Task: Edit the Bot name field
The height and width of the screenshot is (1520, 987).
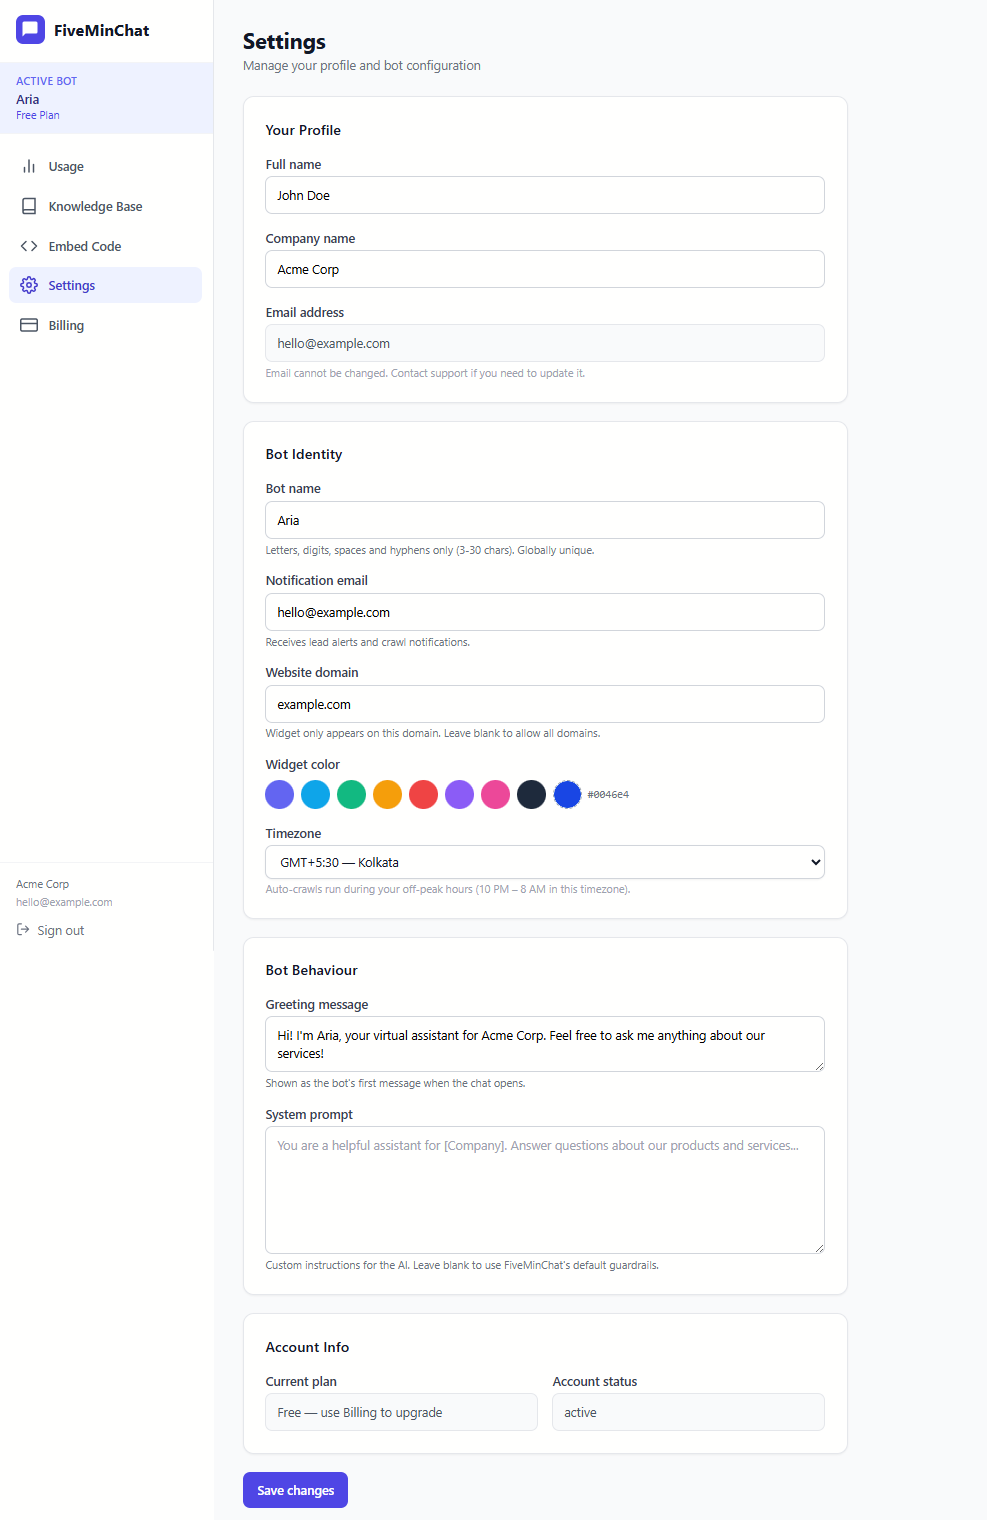Action: click(x=545, y=520)
